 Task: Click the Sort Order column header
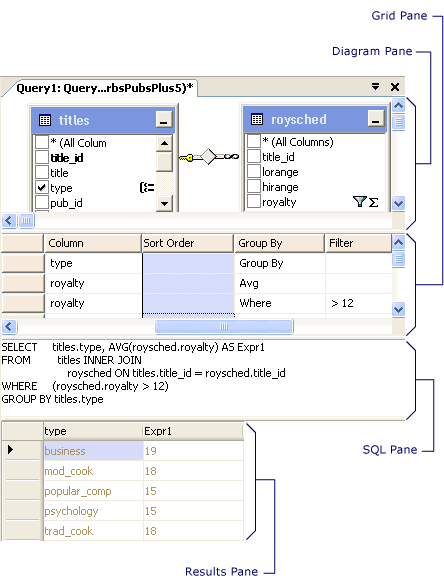[188, 243]
